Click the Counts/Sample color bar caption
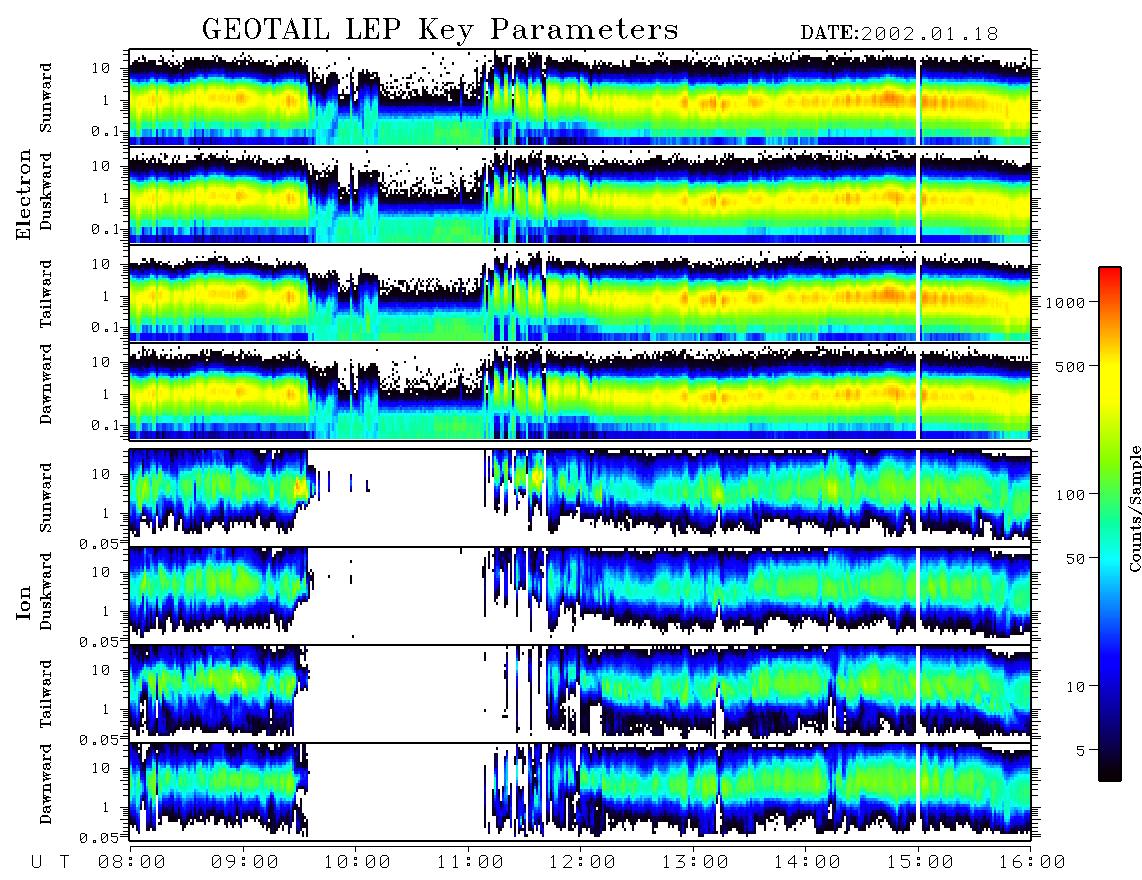 1135,508
